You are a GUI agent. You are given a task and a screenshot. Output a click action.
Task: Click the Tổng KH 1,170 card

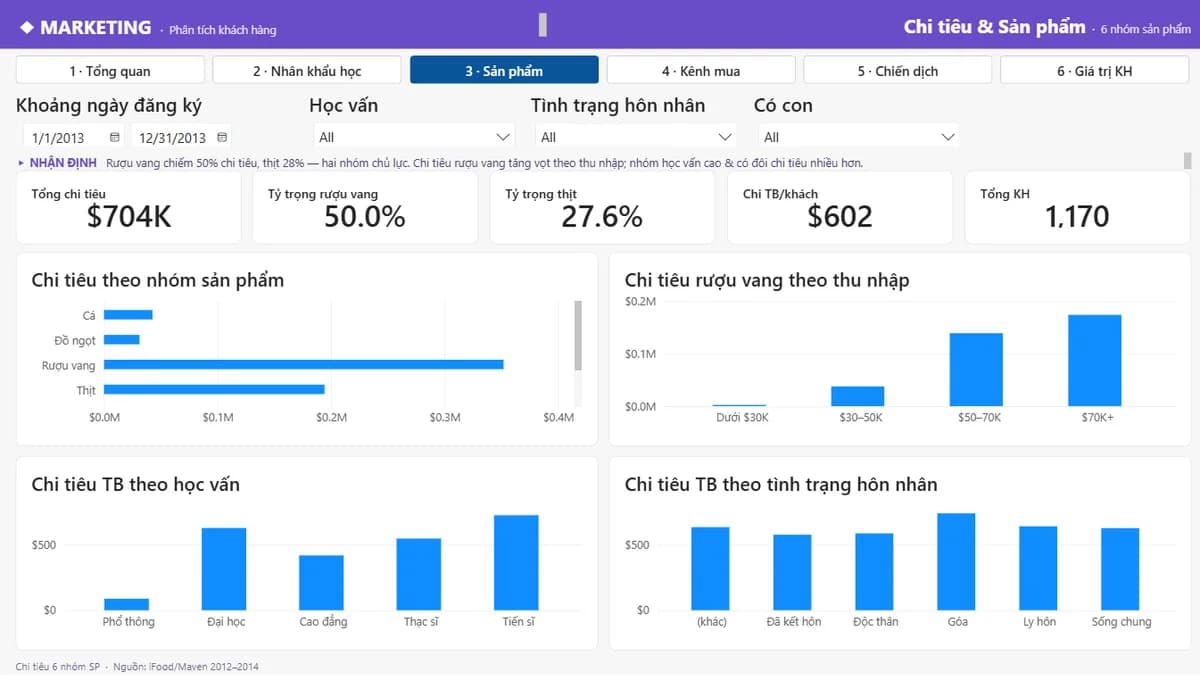[x=1077, y=207]
